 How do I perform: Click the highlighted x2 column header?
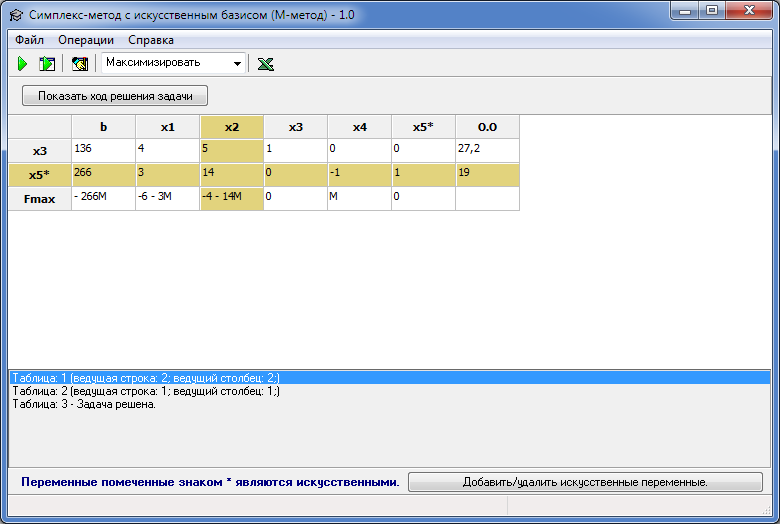pyautogui.click(x=232, y=127)
